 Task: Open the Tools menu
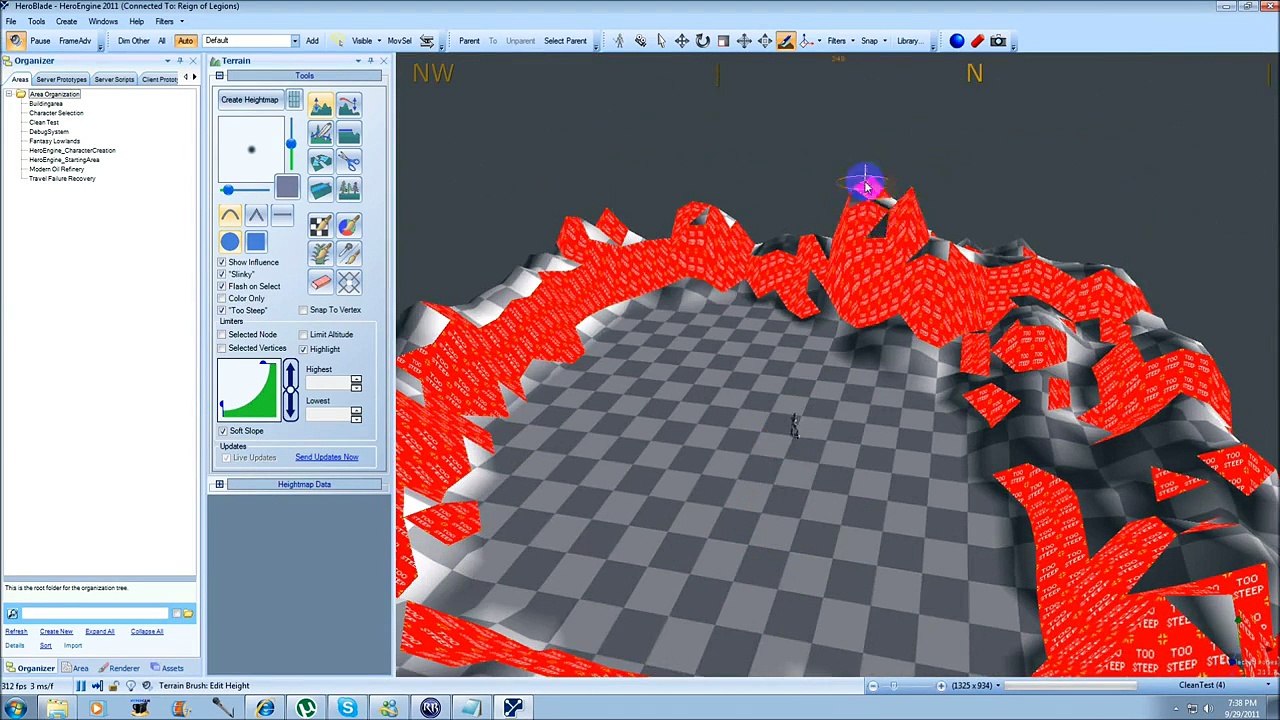coord(36,21)
